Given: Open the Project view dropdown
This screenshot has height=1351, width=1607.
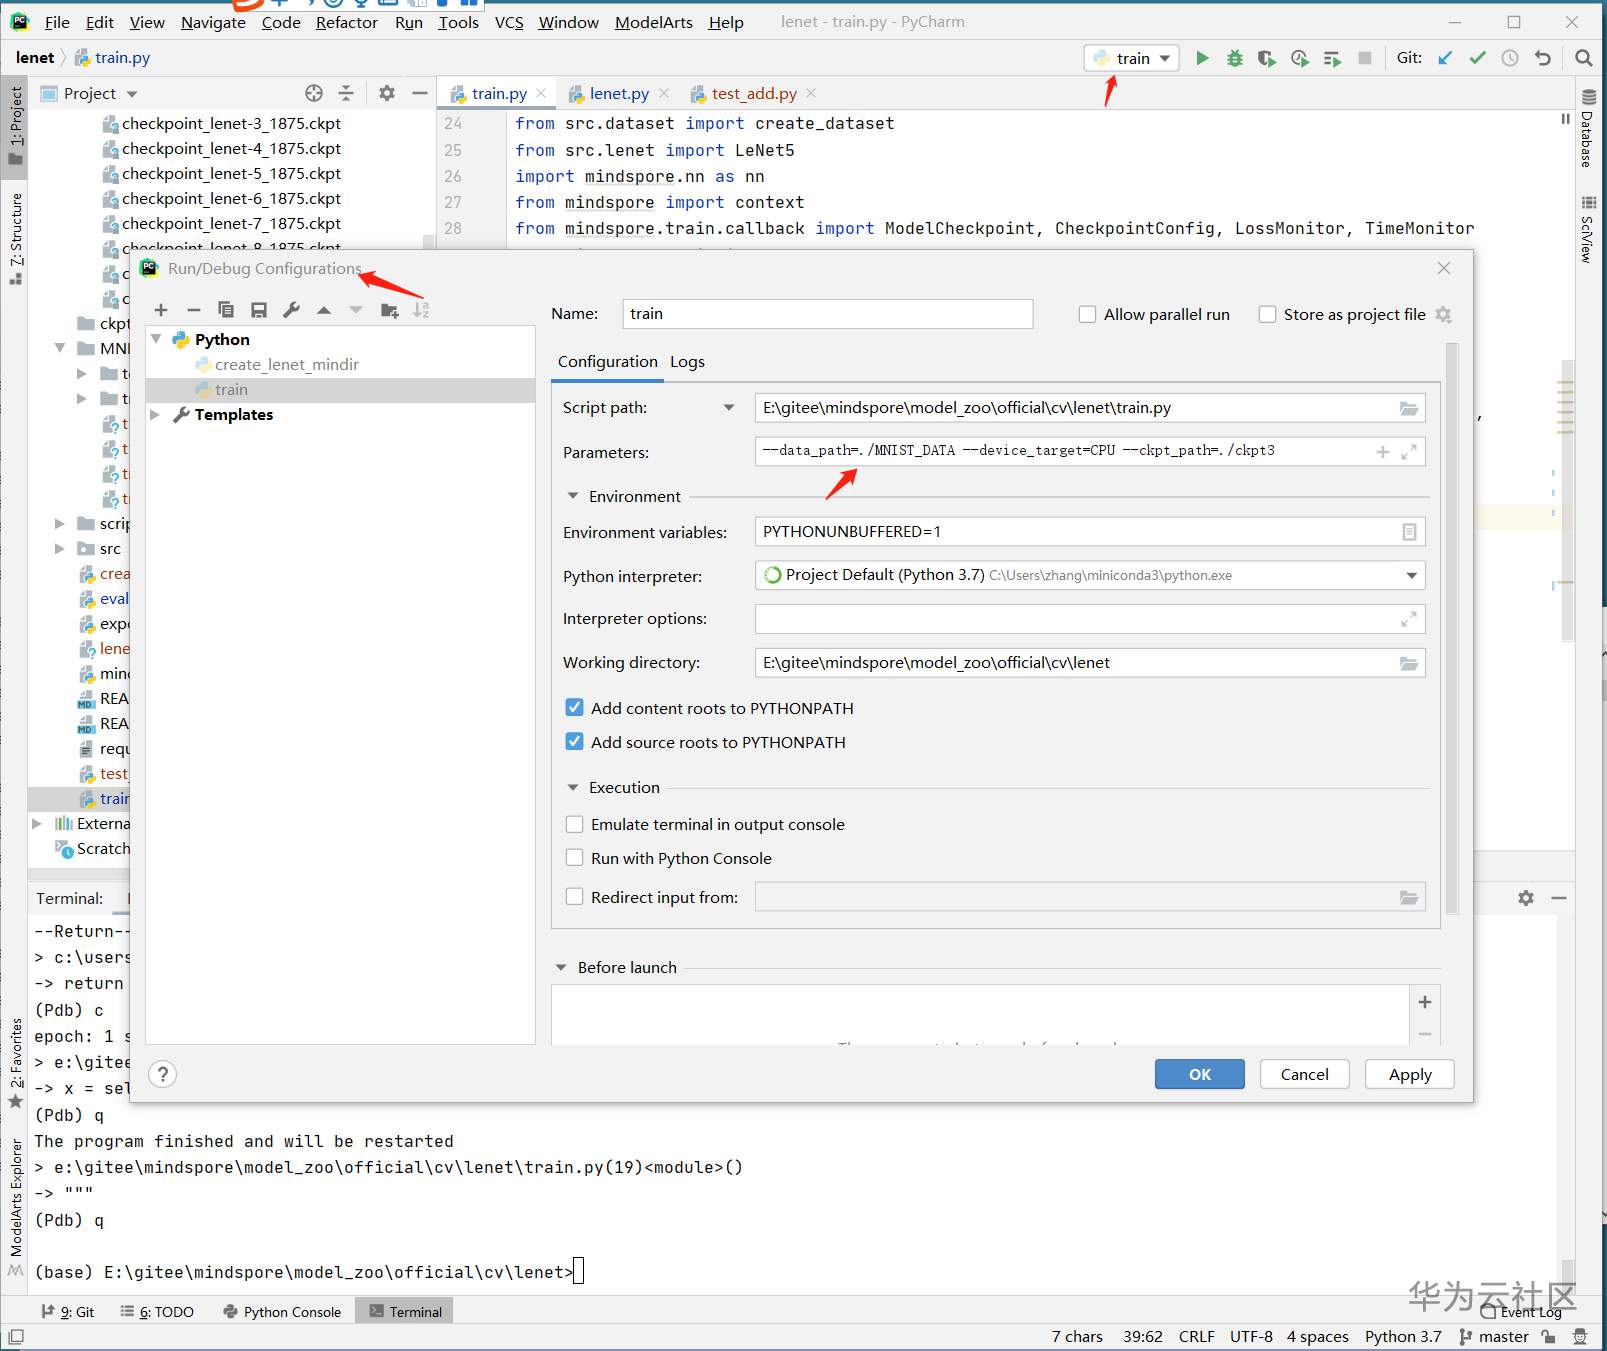Looking at the screenshot, I should [x=132, y=94].
